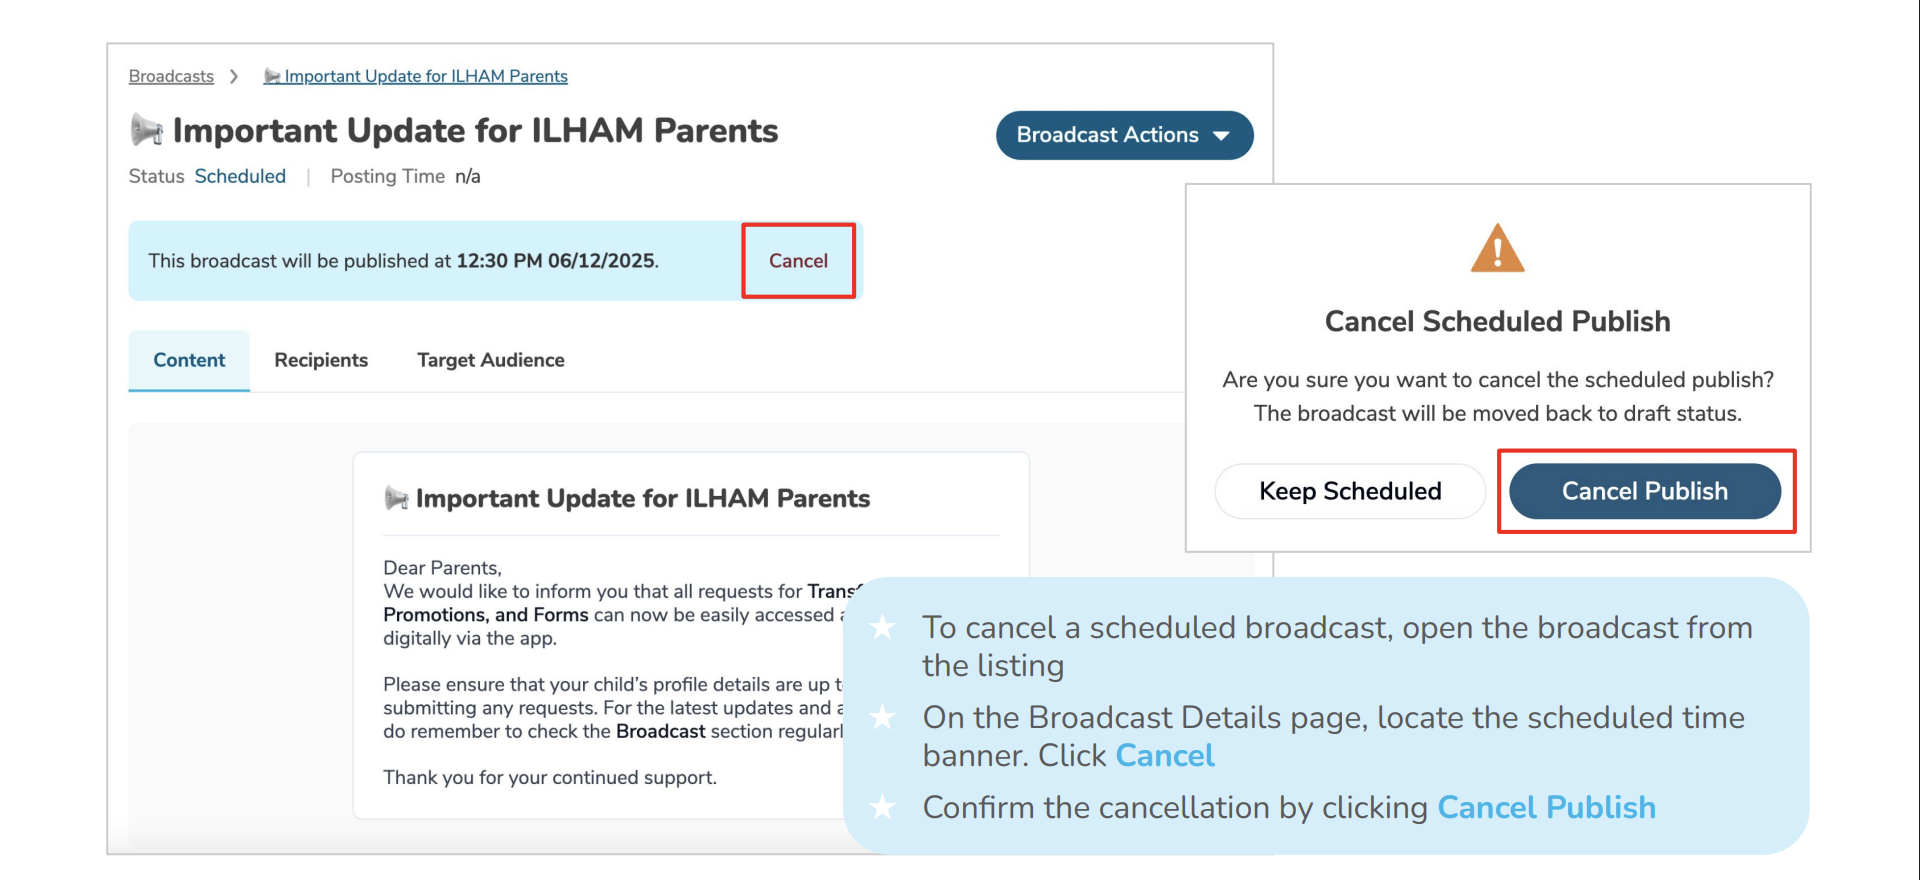Click the star bullet beside the Broadcast Details tip

click(882, 717)
